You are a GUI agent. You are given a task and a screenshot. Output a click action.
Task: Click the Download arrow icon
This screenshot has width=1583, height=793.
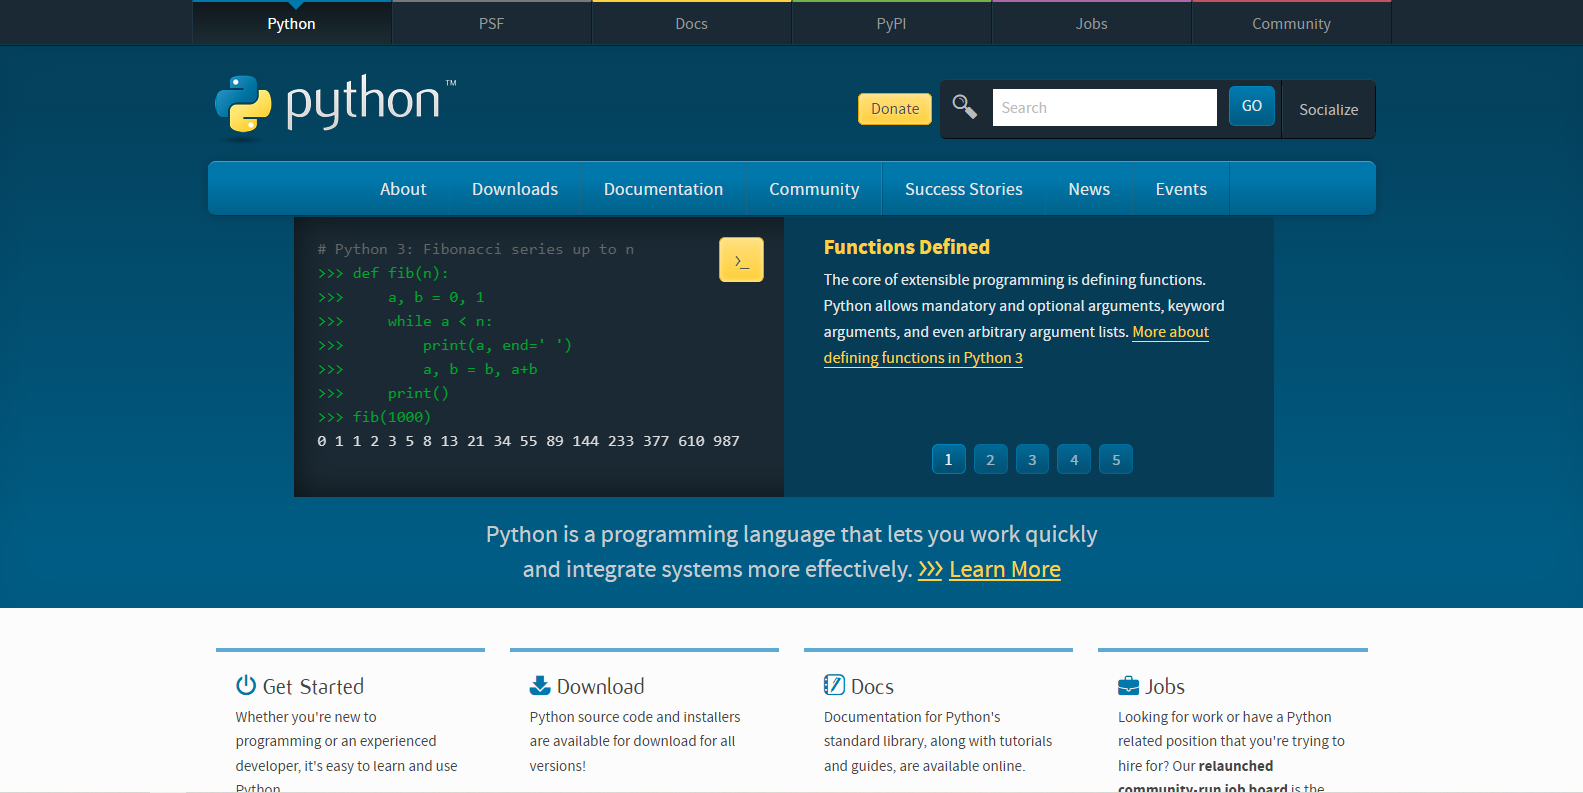coord(540,685)
